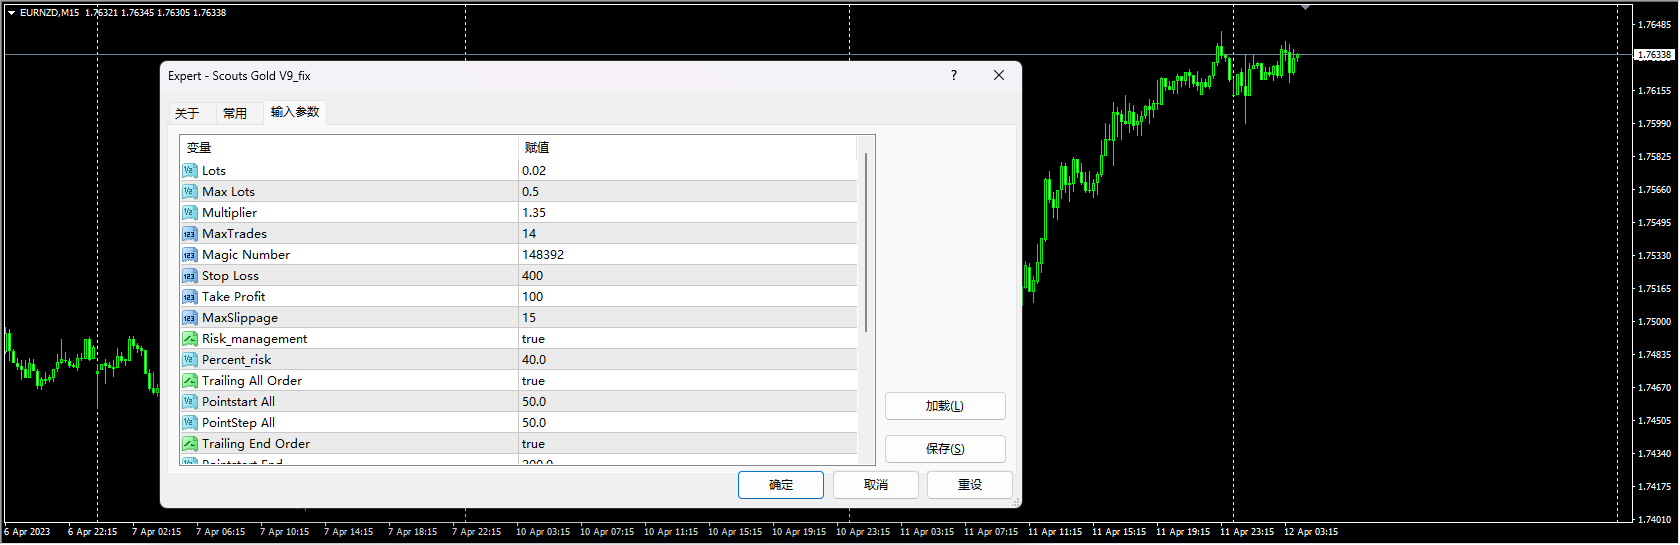The width and height of the screenshot is (1680, 545).
Task: Click the MaxSlippage integer type icon
Action: pyautogui.click(x=190, y=318)
